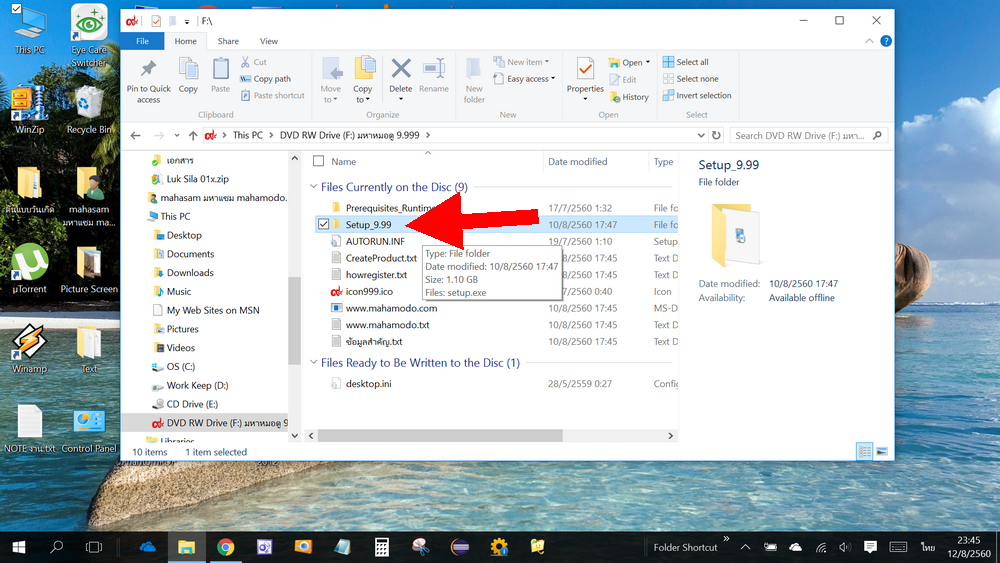Toggle checkbox on This PC desktop icon
Image resolution: width=1000 pixels, height=563 pixels.
click(x=17, y=9)
